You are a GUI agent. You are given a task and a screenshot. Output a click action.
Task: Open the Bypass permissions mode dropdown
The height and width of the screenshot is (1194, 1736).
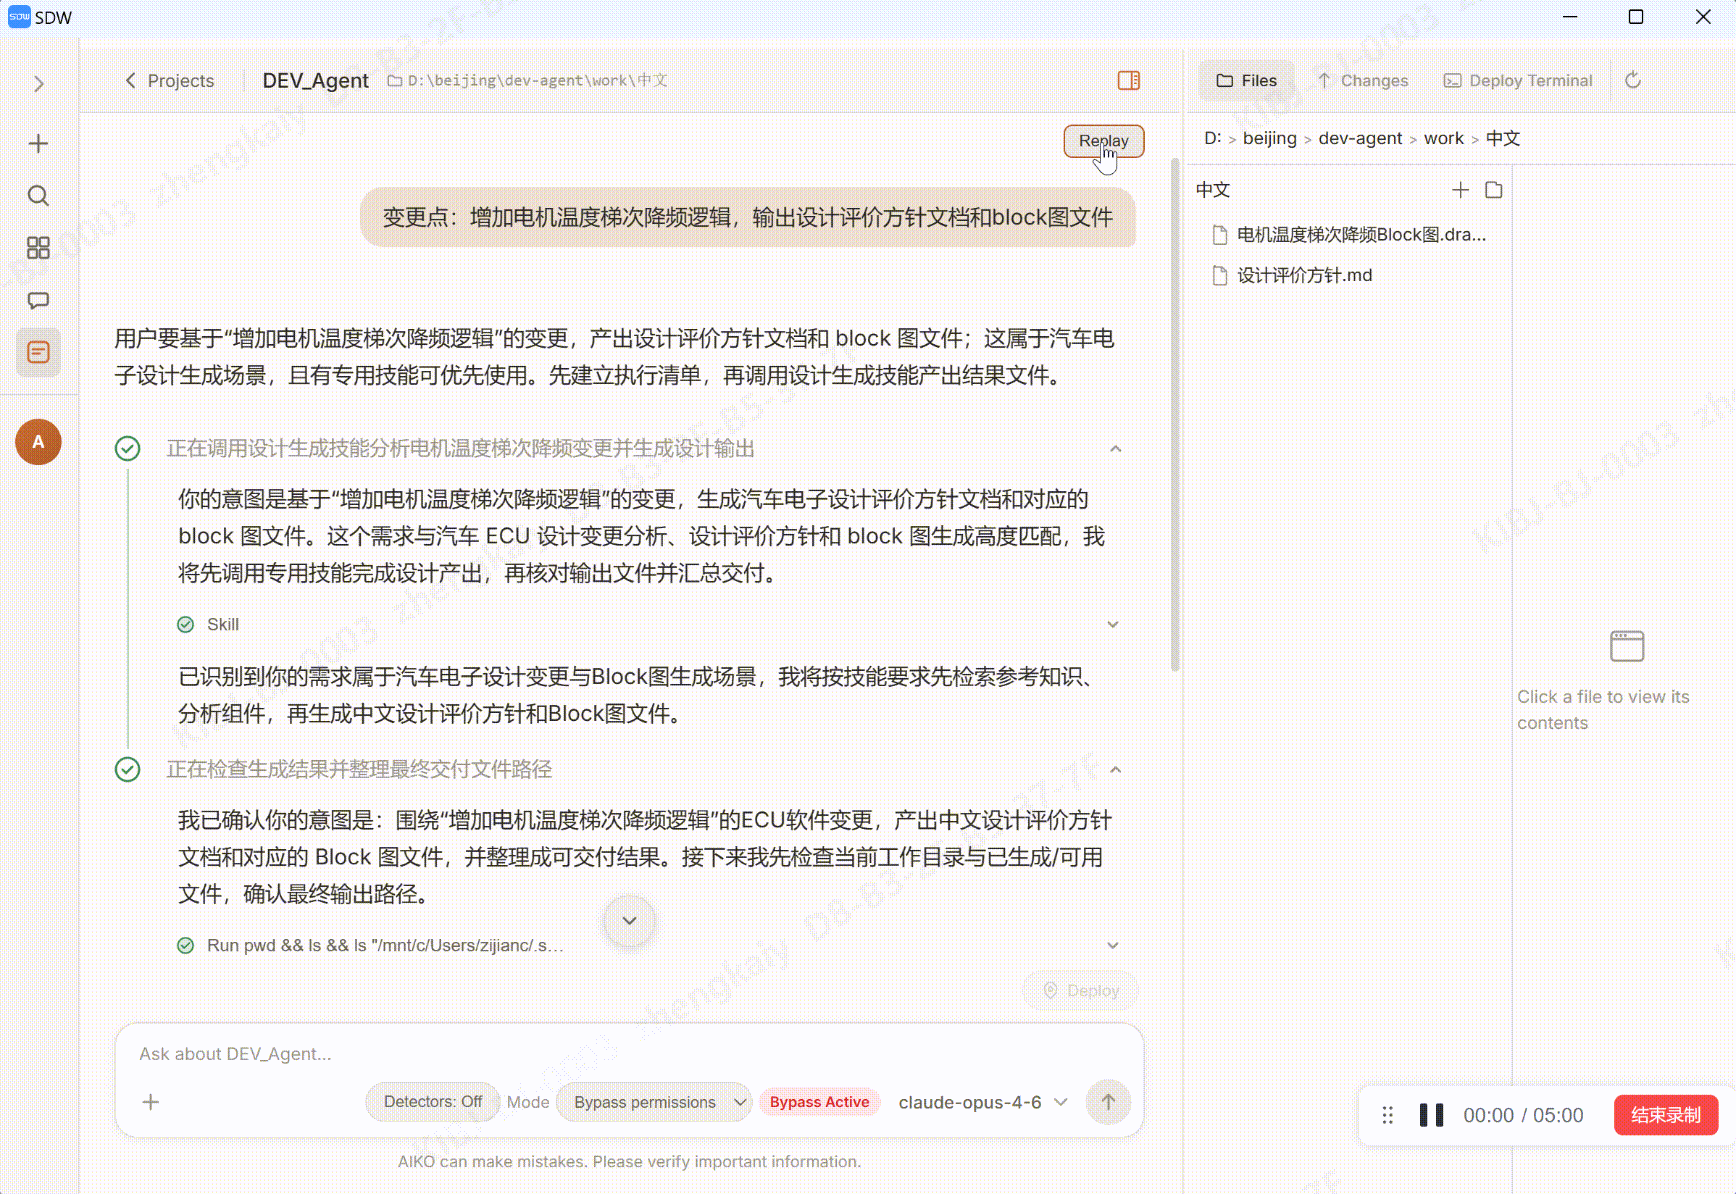coord(654,1102)
